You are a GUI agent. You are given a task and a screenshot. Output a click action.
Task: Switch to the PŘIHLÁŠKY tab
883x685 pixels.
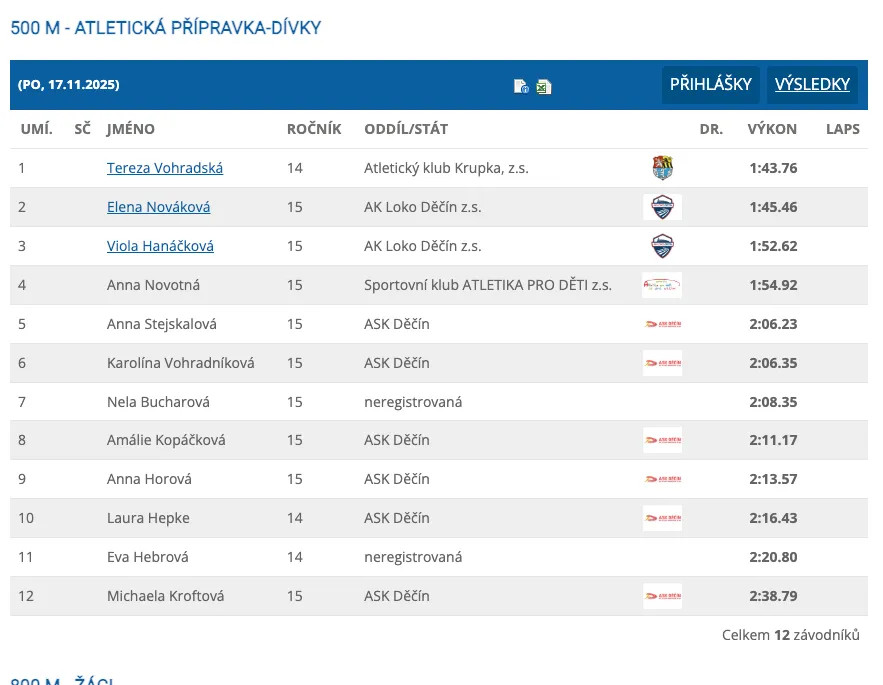point(710,85)
